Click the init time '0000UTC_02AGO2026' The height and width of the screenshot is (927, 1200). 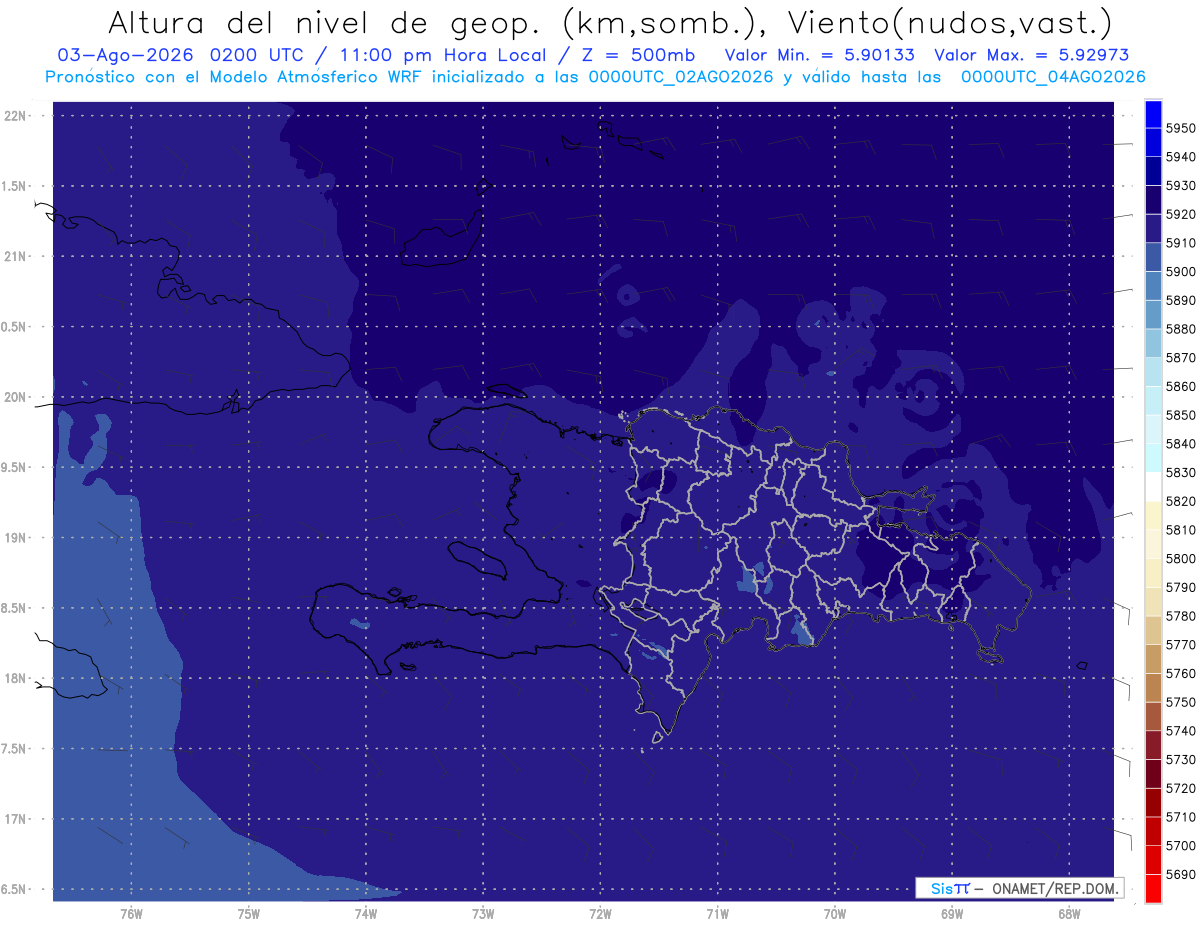point(681,77)
